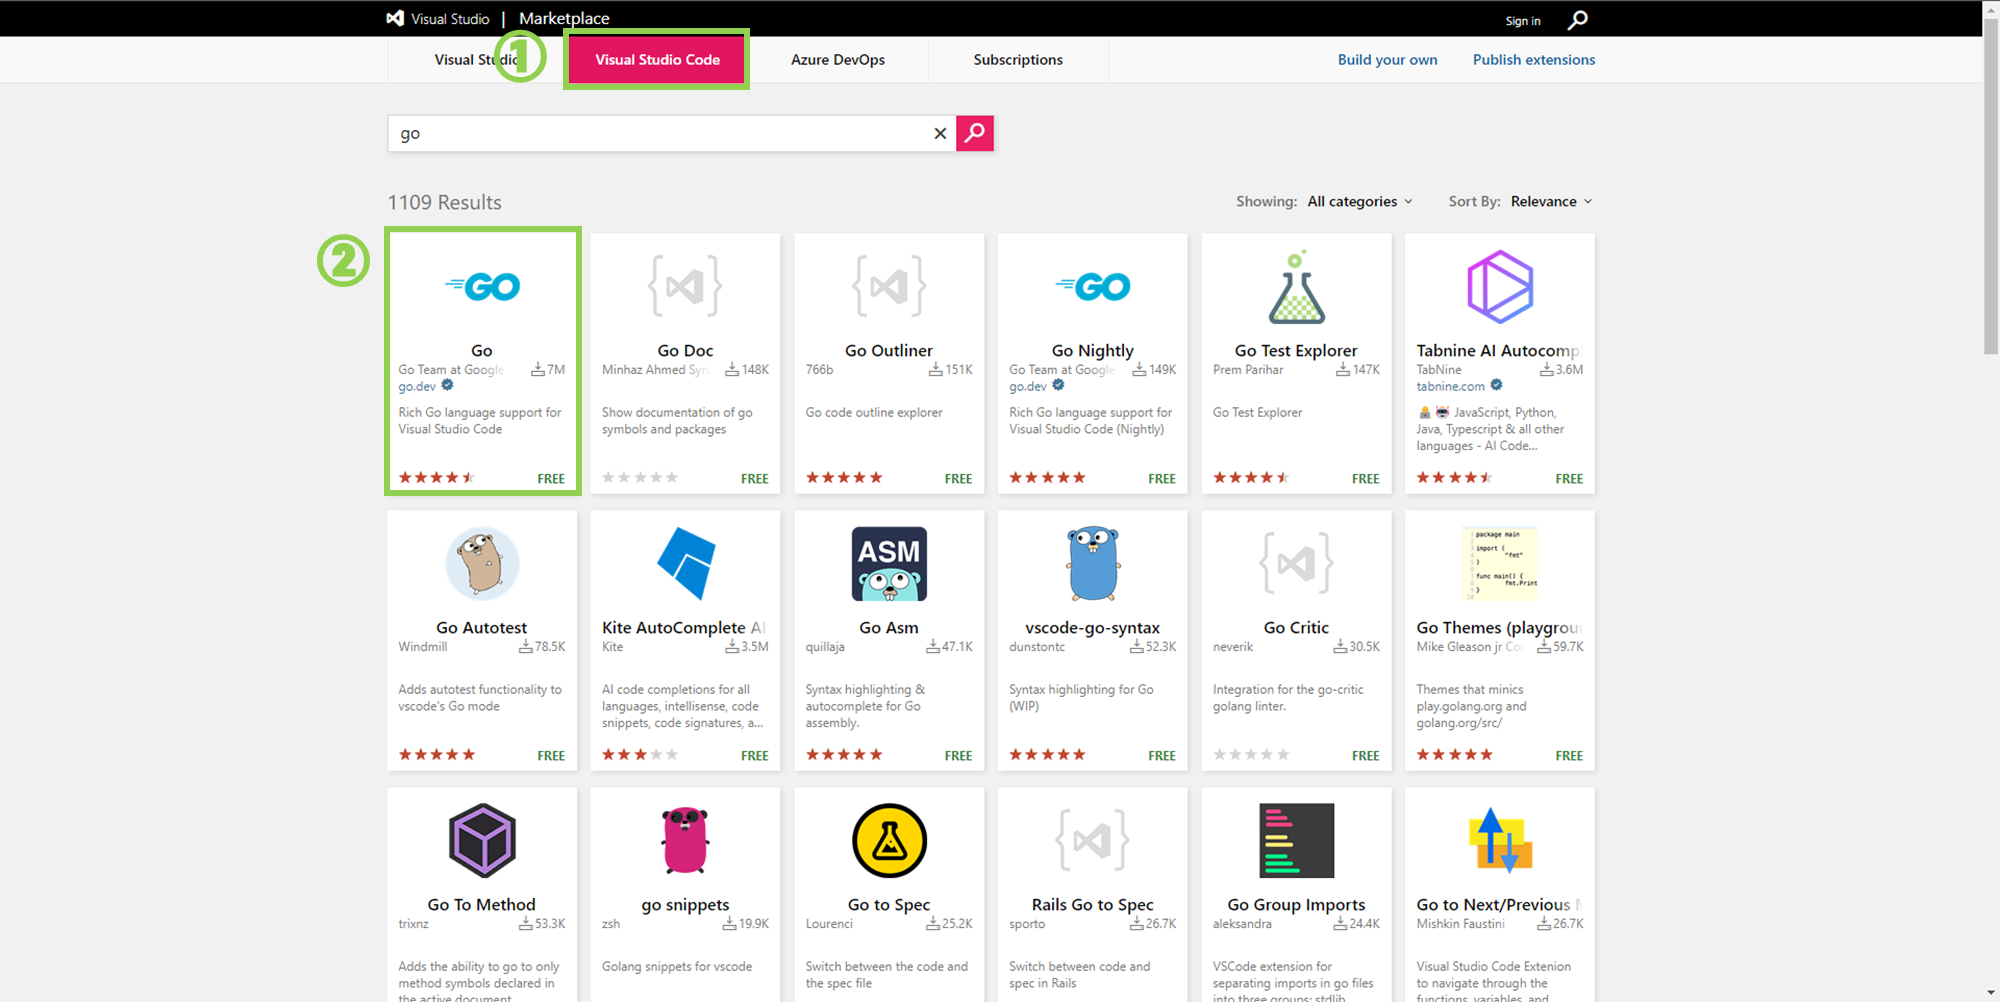Open the Go Doc extension icon
The width and height of the screenshot is (2000, 1002).
[685, 287]
